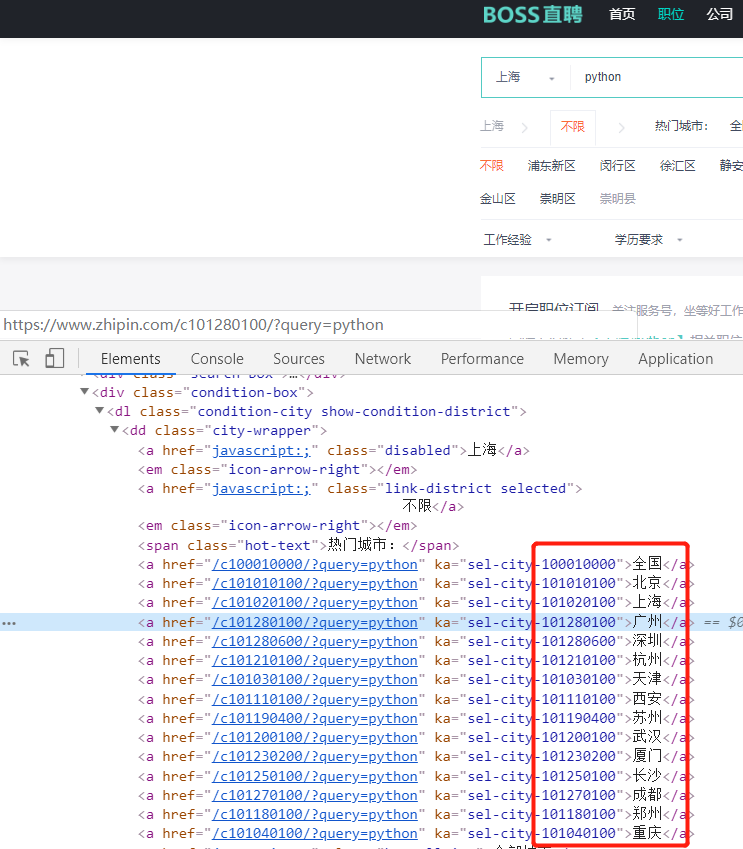Click the 上海 breadcrumb in the city row
The height and width of the screenshot is (849, 743).
(492, 127)
